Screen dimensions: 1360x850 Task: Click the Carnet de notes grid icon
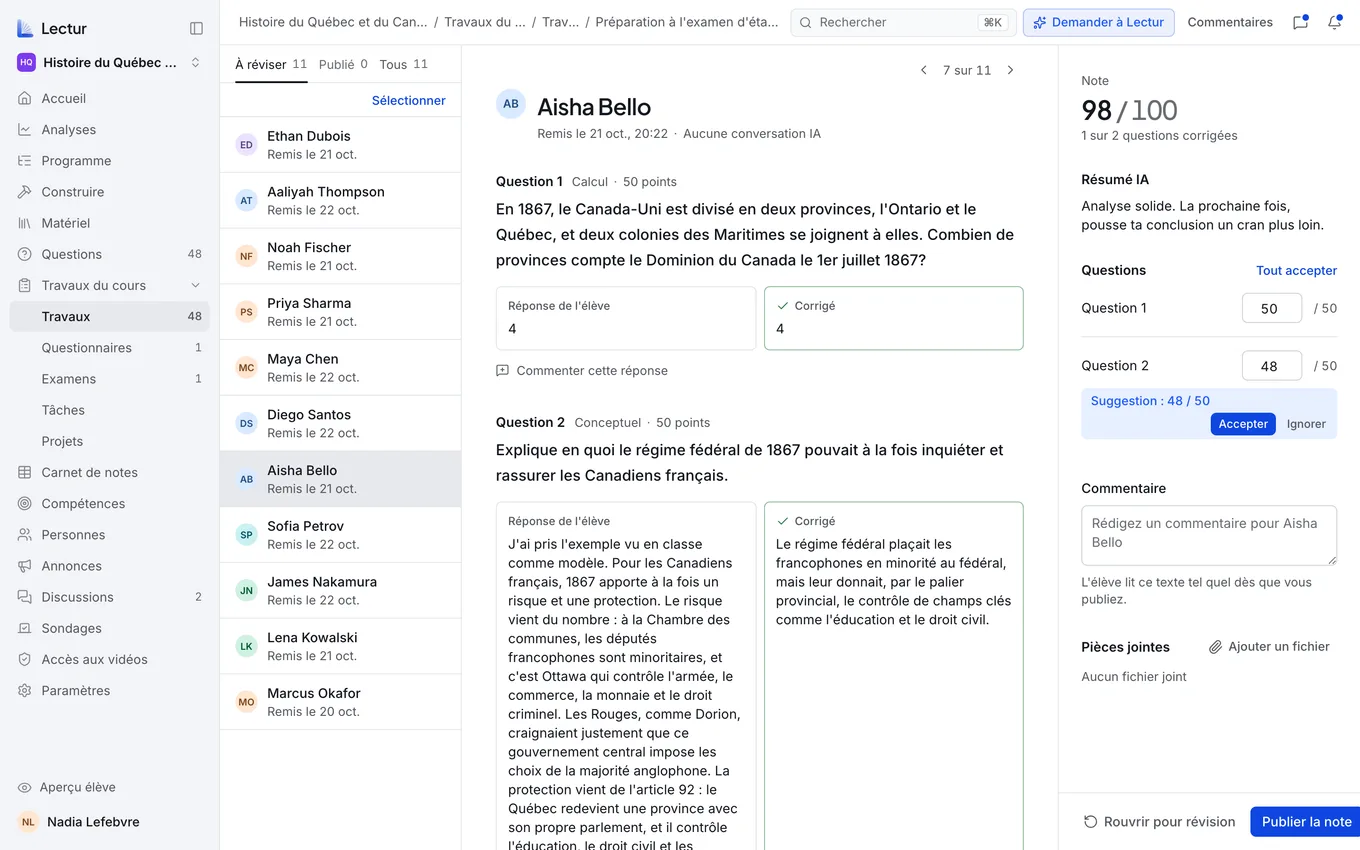[x=25, y=472]
